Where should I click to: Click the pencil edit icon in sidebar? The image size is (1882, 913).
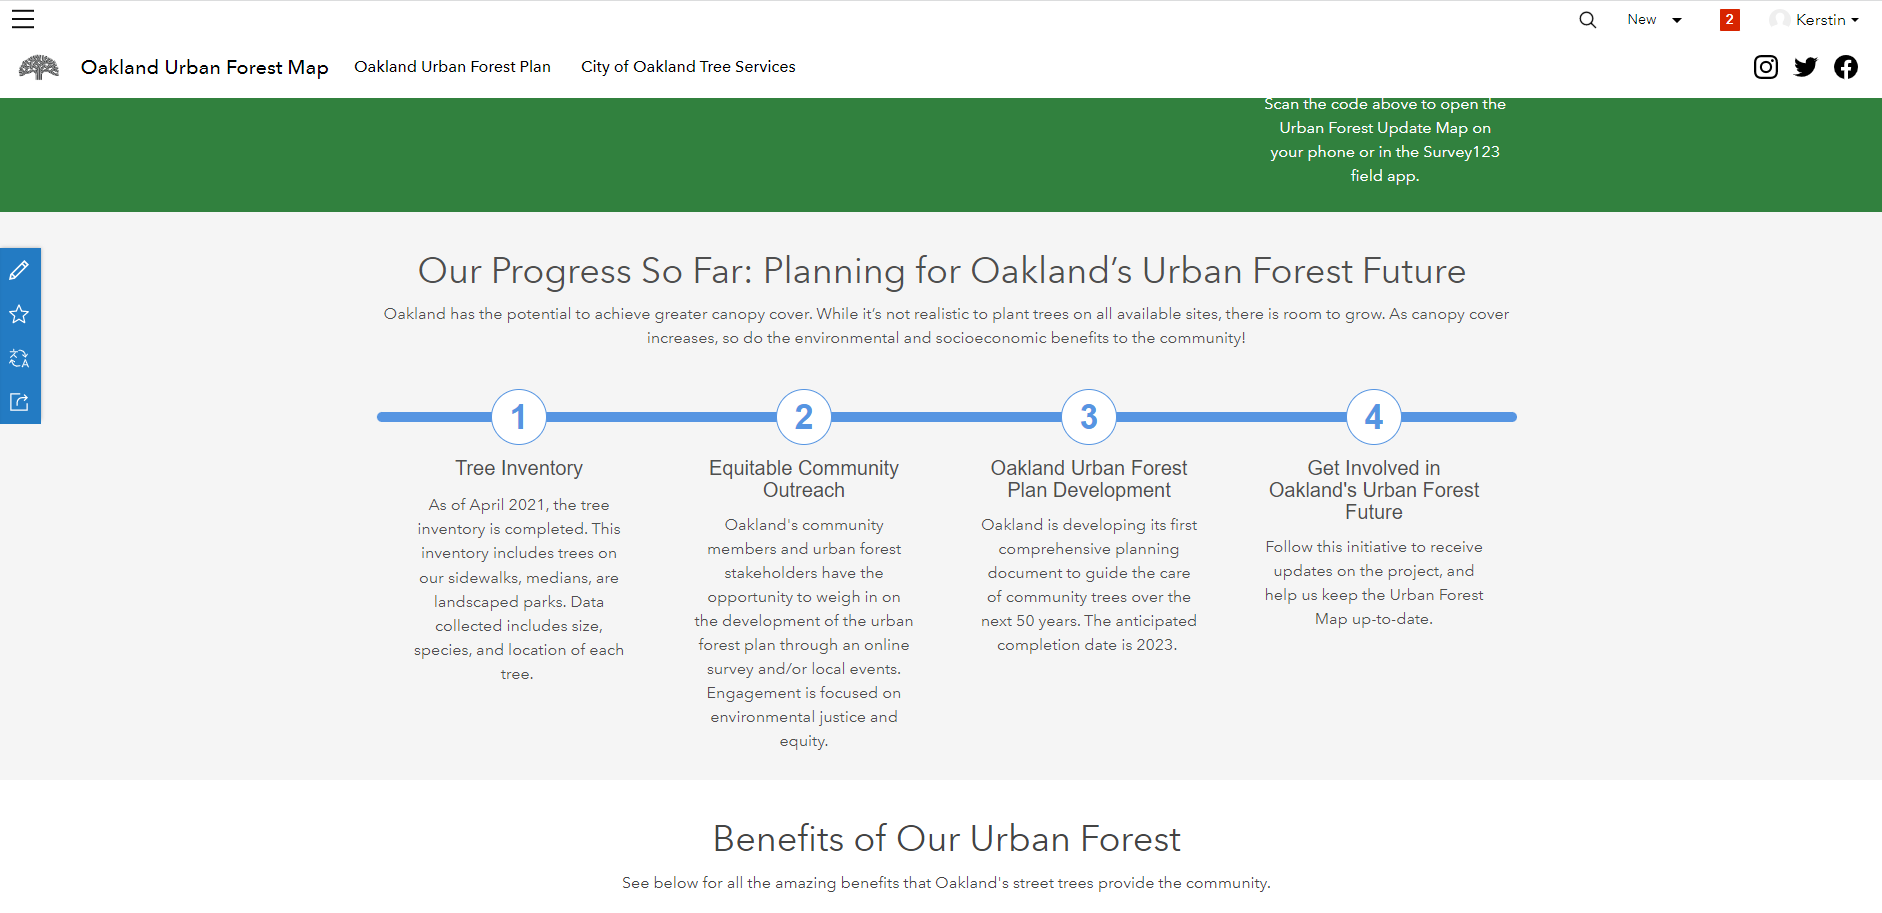19,270
